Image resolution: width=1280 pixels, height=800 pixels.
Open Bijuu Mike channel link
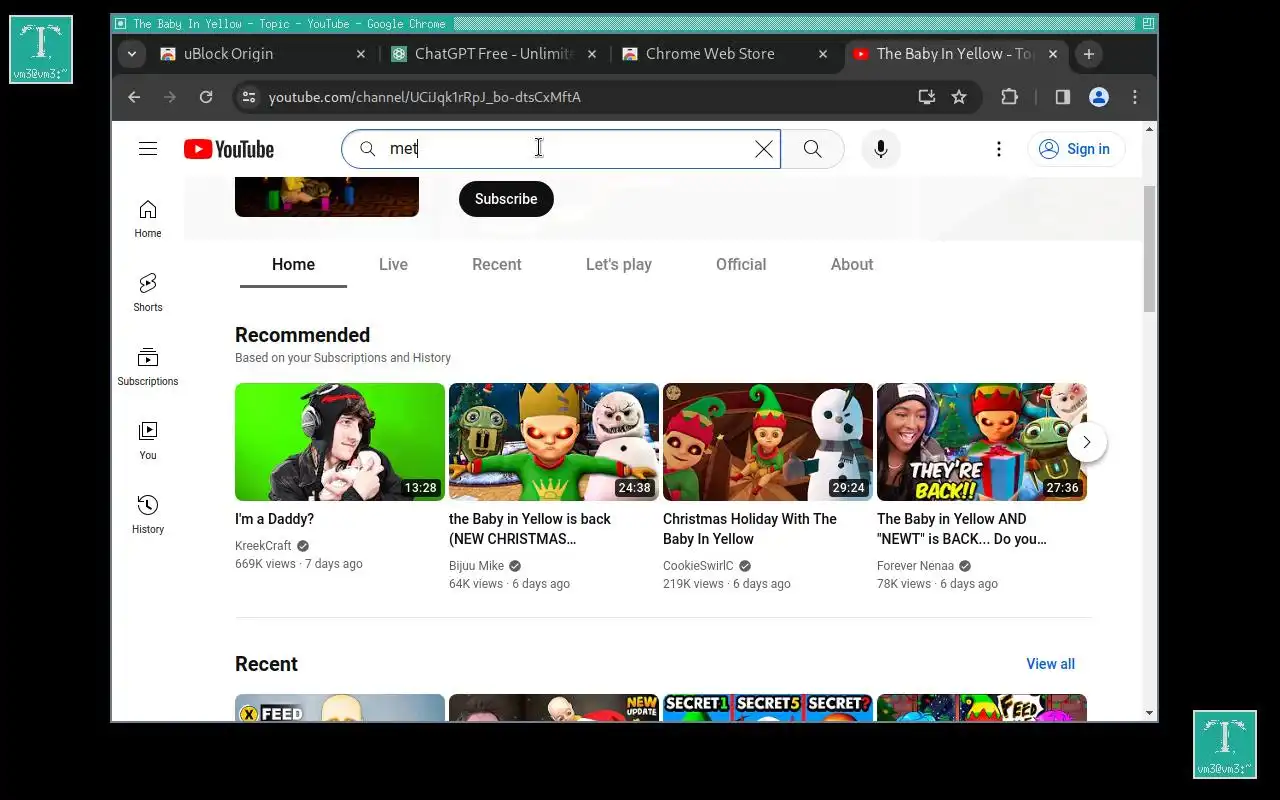tap(476, 566)
